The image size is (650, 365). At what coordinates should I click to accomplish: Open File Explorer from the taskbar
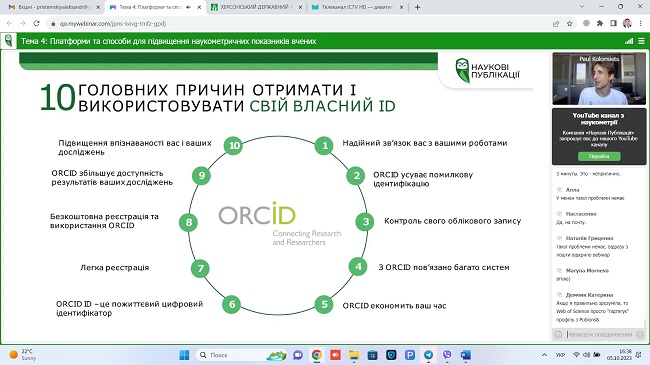354,355
